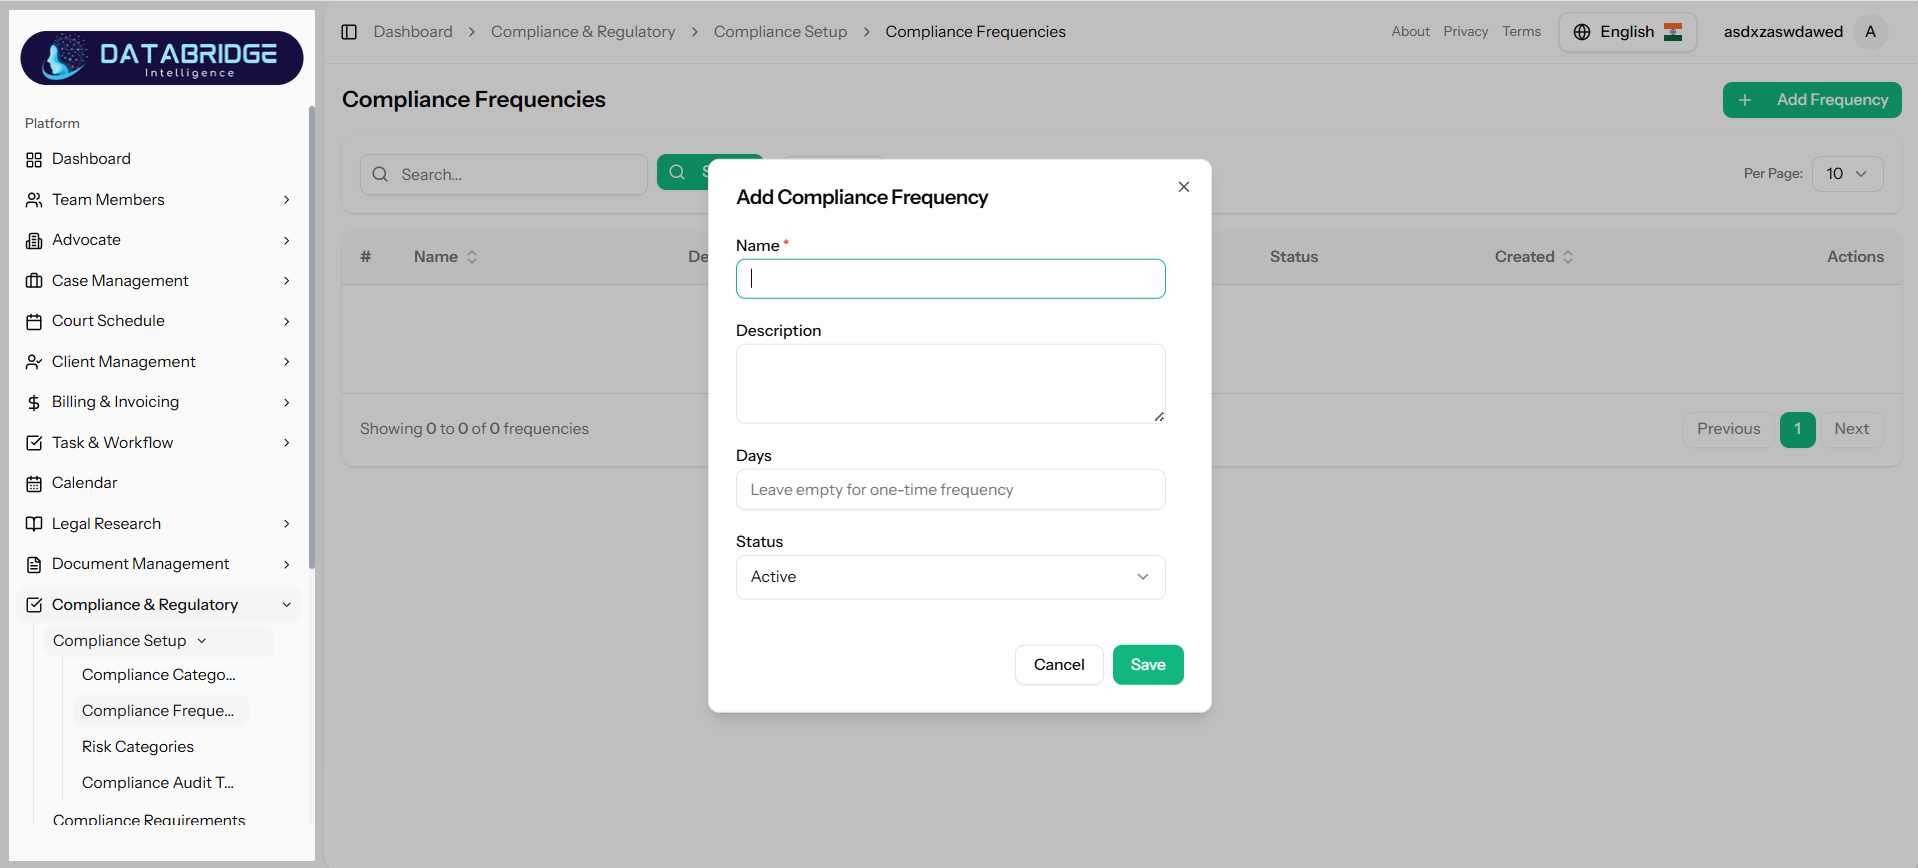Screen dimensions: 1918x868
Task: Open the Privacy link
Action: click(x=1465, y=32)
